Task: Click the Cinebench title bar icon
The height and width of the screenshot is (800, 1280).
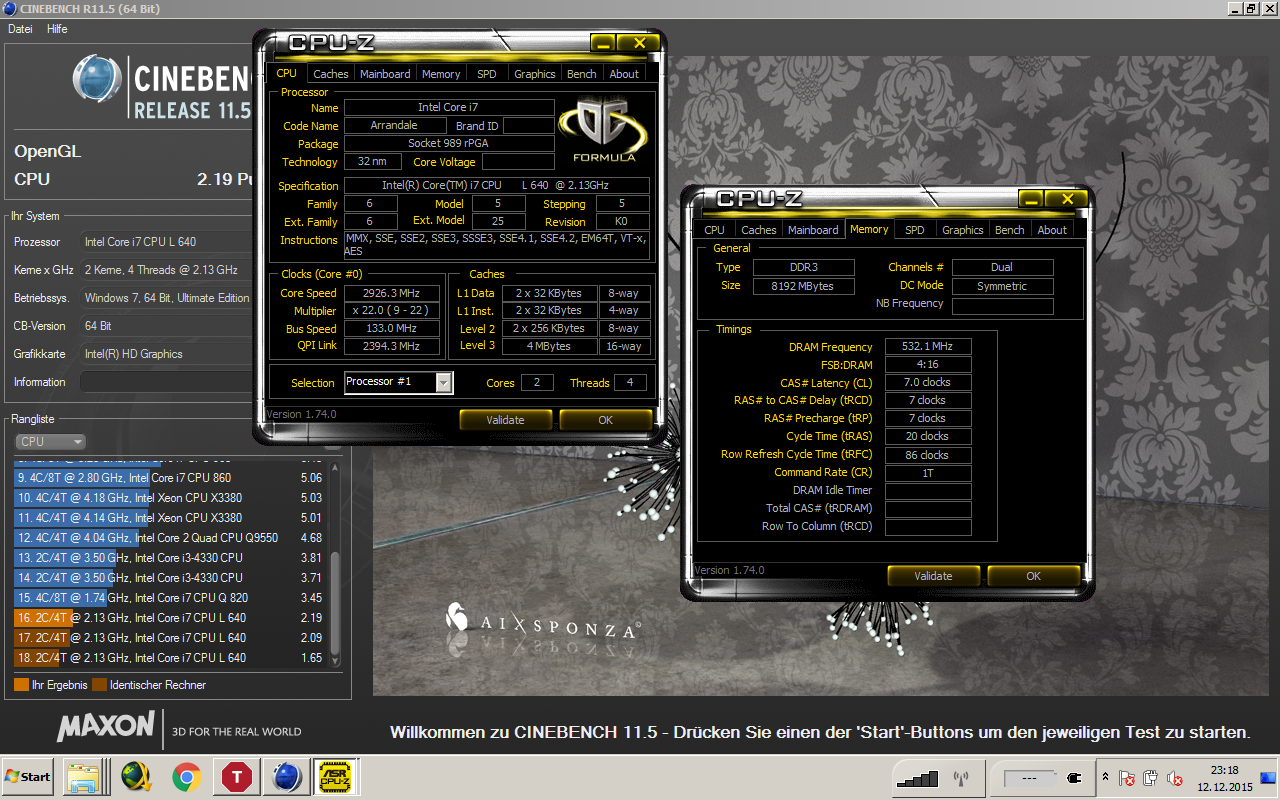Action: pyautogui.click(x=9, y=9)
